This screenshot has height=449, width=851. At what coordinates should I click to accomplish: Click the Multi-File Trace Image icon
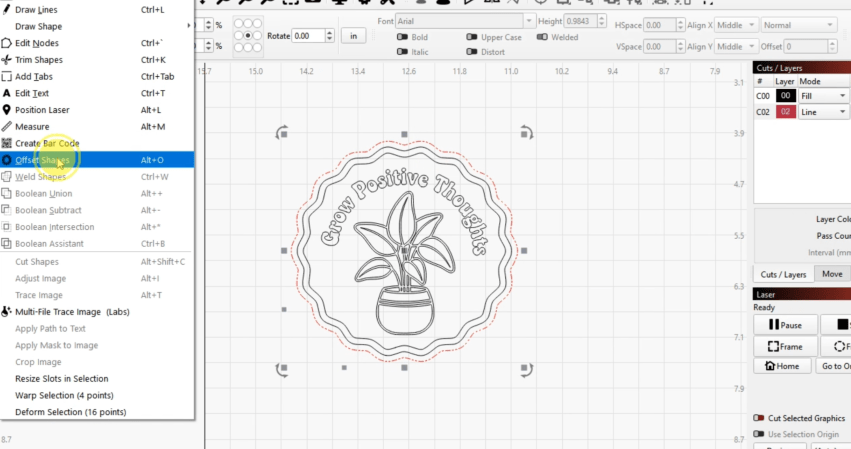tap(7, 312)
